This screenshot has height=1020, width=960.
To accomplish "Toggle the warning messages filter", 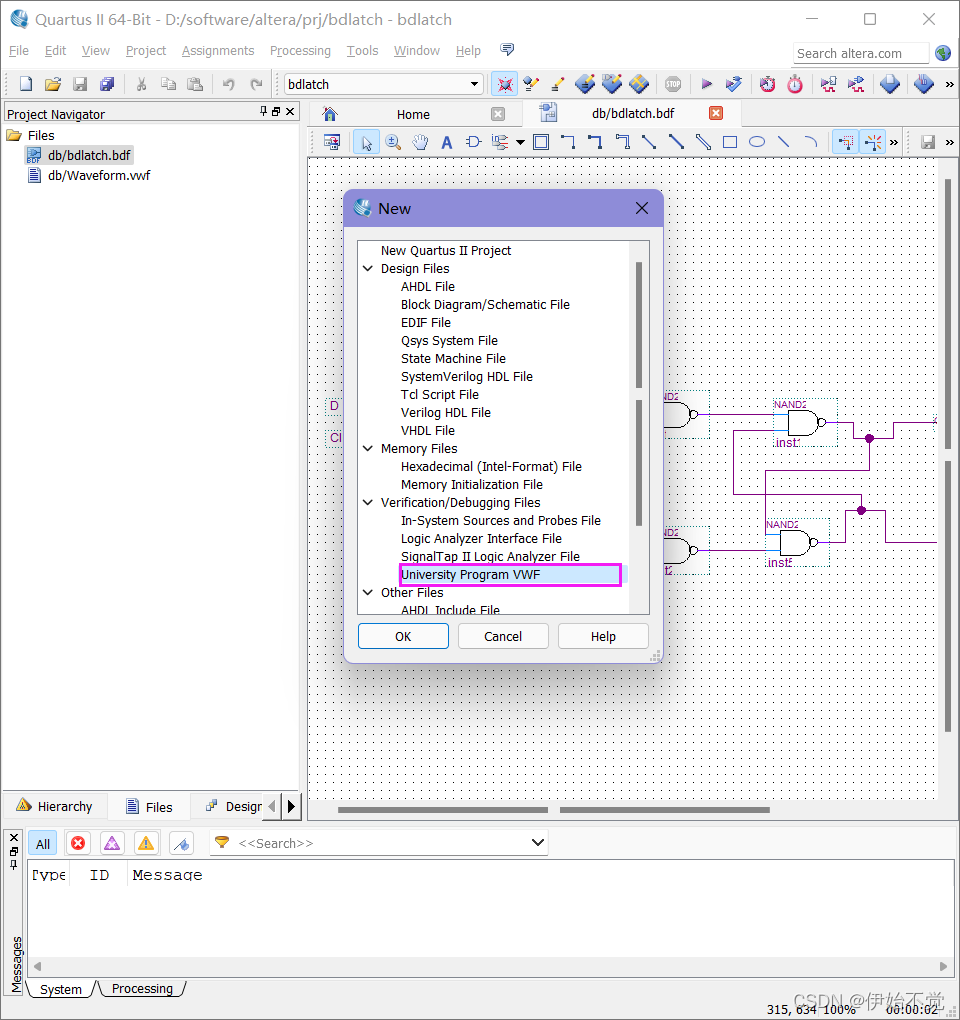I will [x=146, y=844].
